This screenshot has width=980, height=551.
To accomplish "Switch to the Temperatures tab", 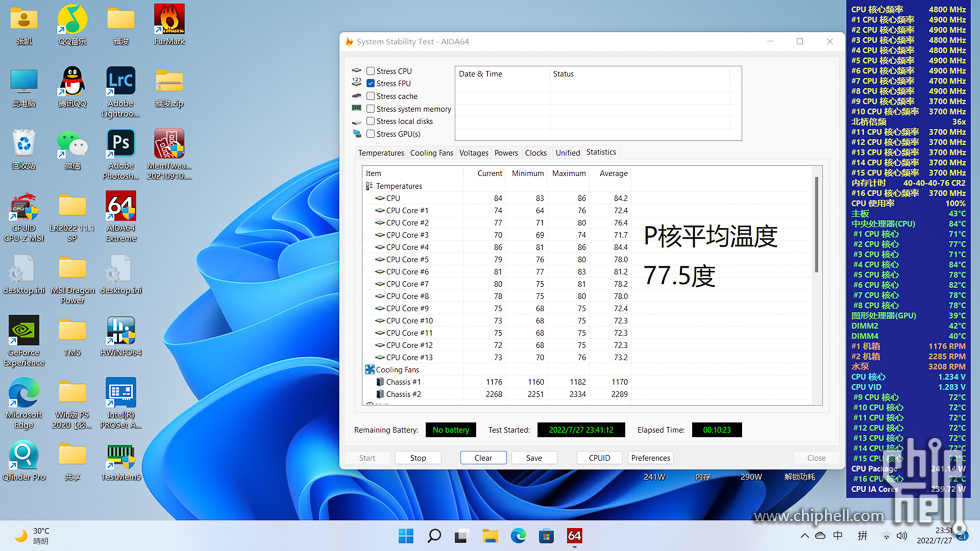I will pos(381,153).
